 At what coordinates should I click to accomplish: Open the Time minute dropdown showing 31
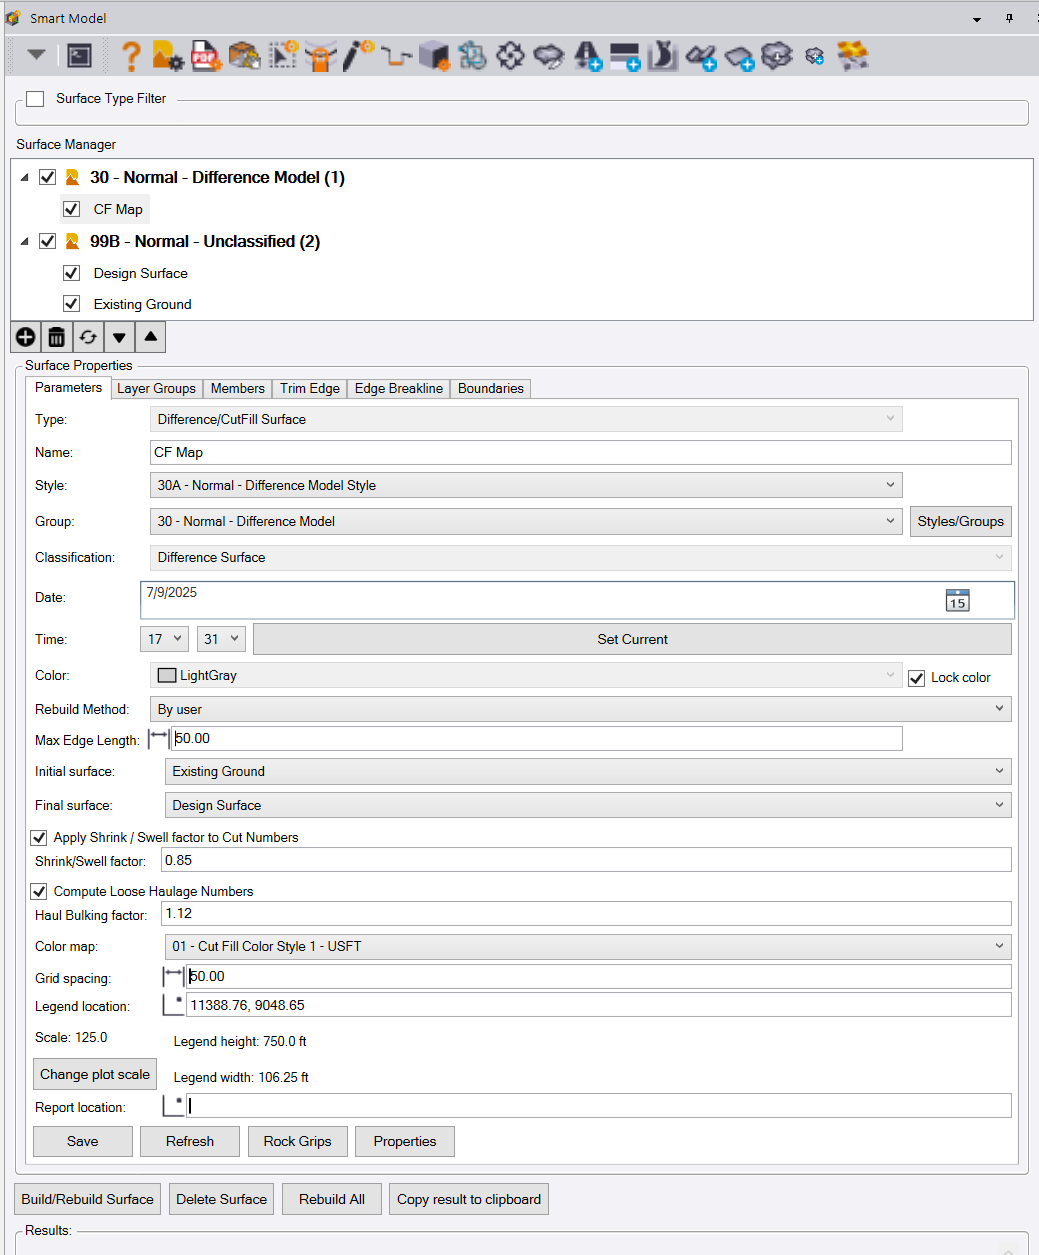tap(221, 639)
